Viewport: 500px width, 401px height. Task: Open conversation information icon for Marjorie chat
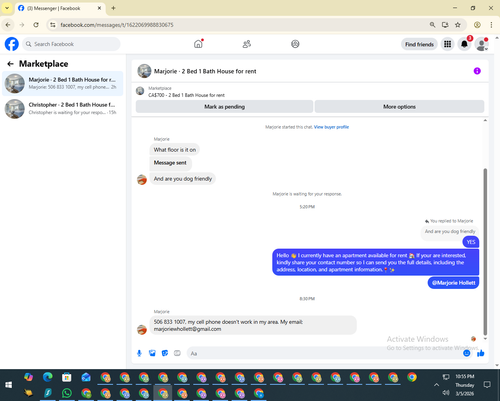pyautogui.click(x=477, y=71)
